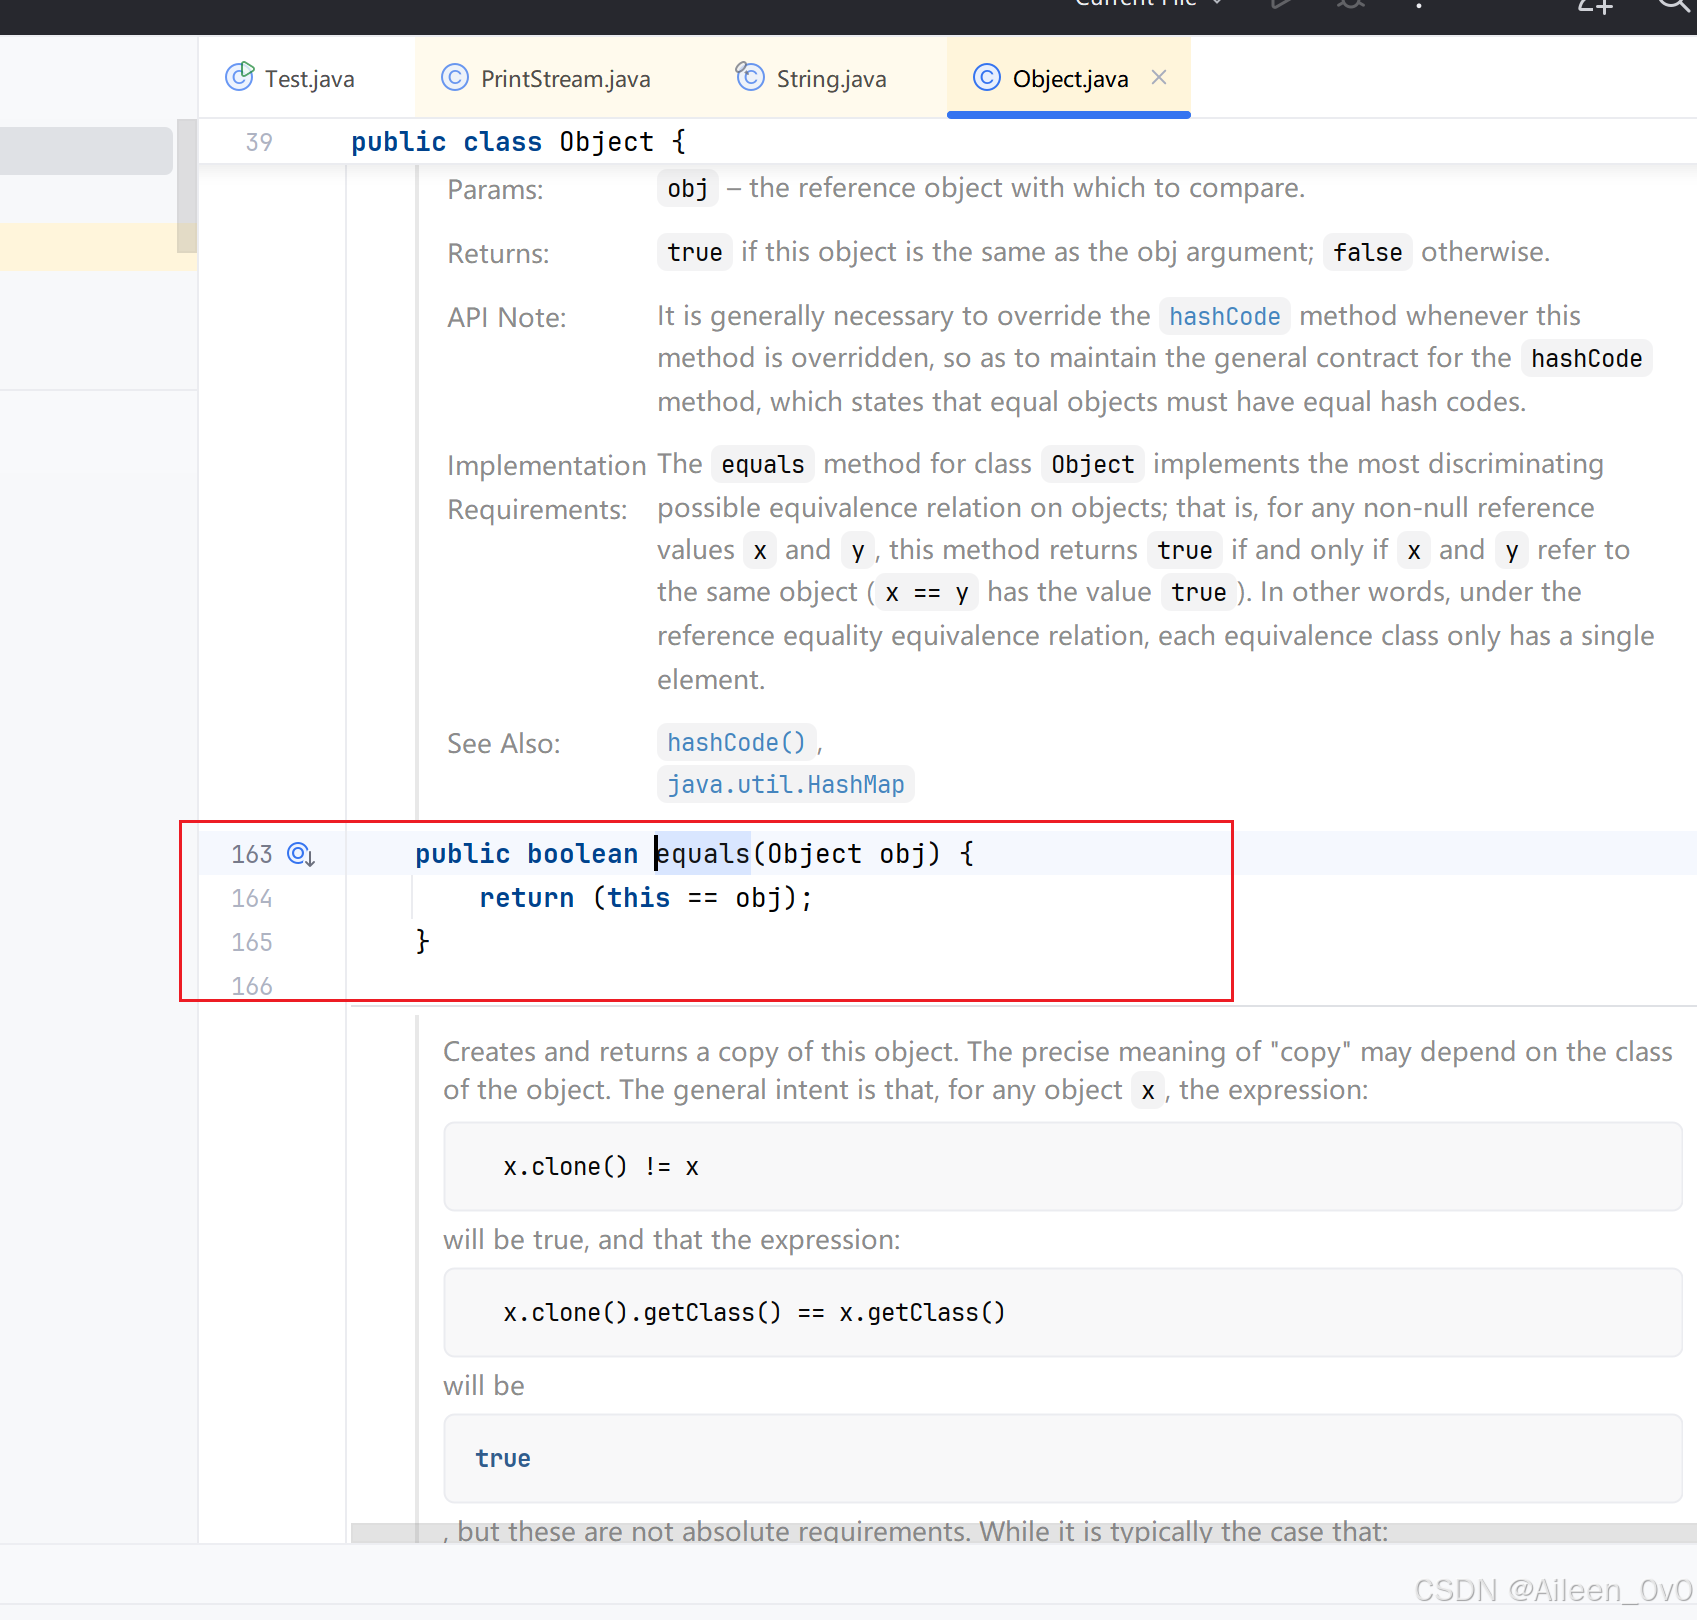The width and height of the screenshot is (1697, 1620).
Task: Open the java.util.HashMap link
Action: tap(785, 784)
